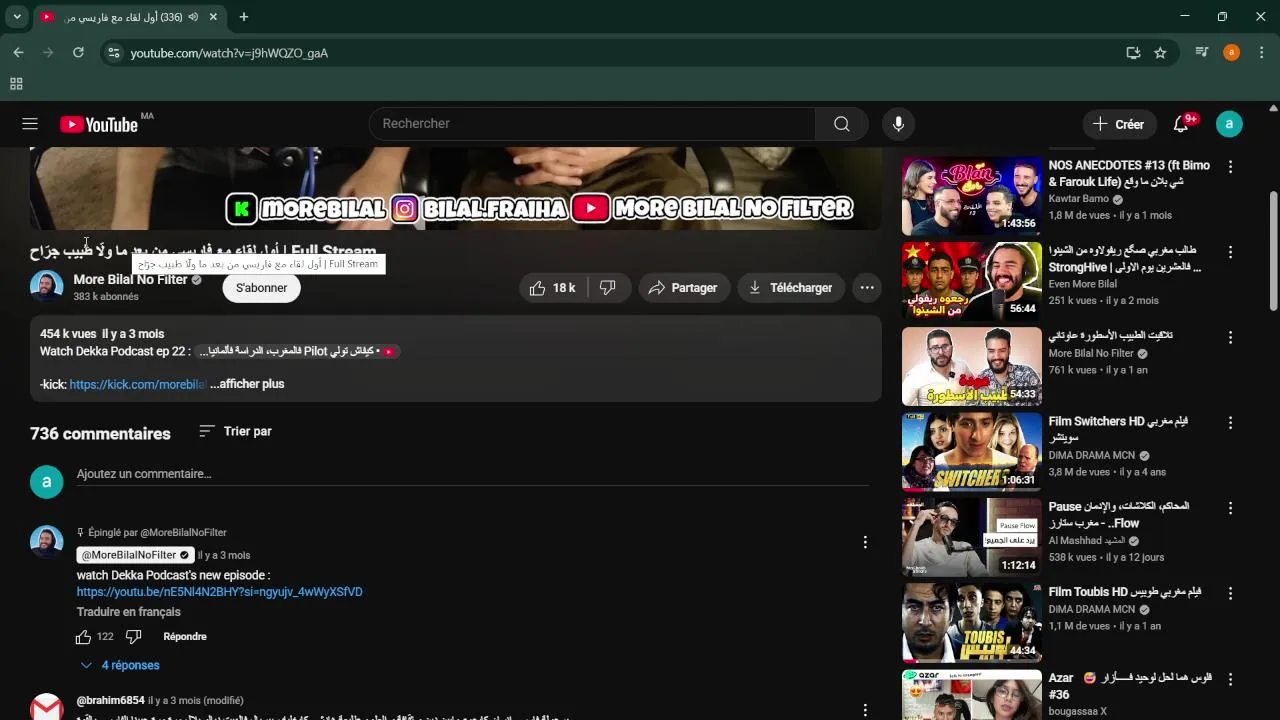Viewport: 1280px width, 720px height.
Task: Open the account avatar menu in YouTube header
Action: tap(1229, 124)
